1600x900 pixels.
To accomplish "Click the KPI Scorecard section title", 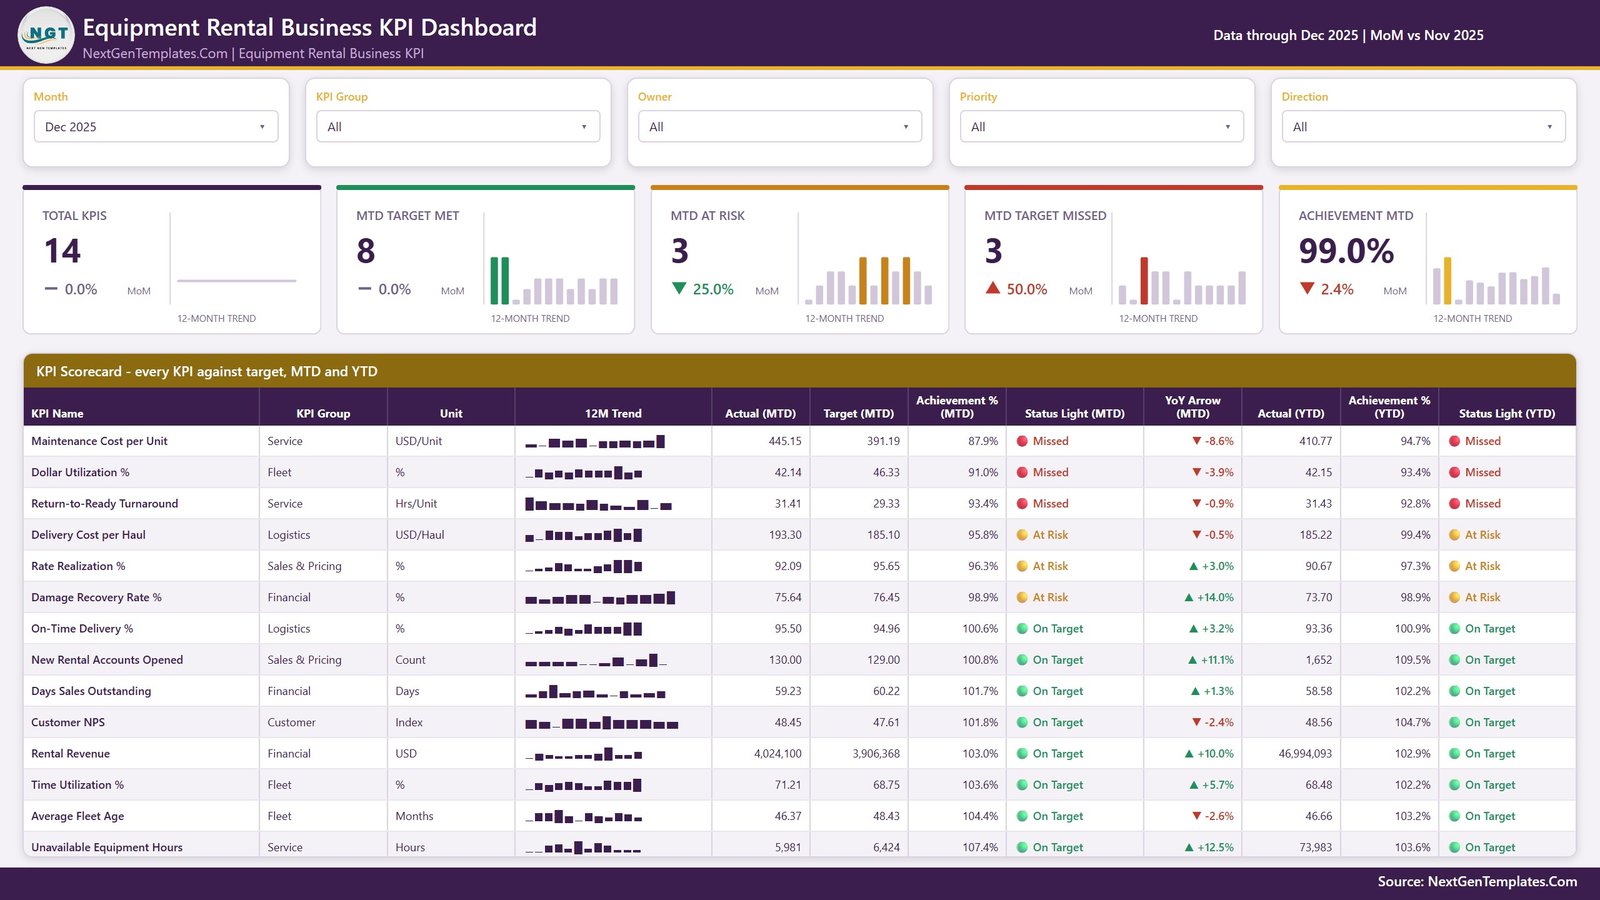I will 207,371.
